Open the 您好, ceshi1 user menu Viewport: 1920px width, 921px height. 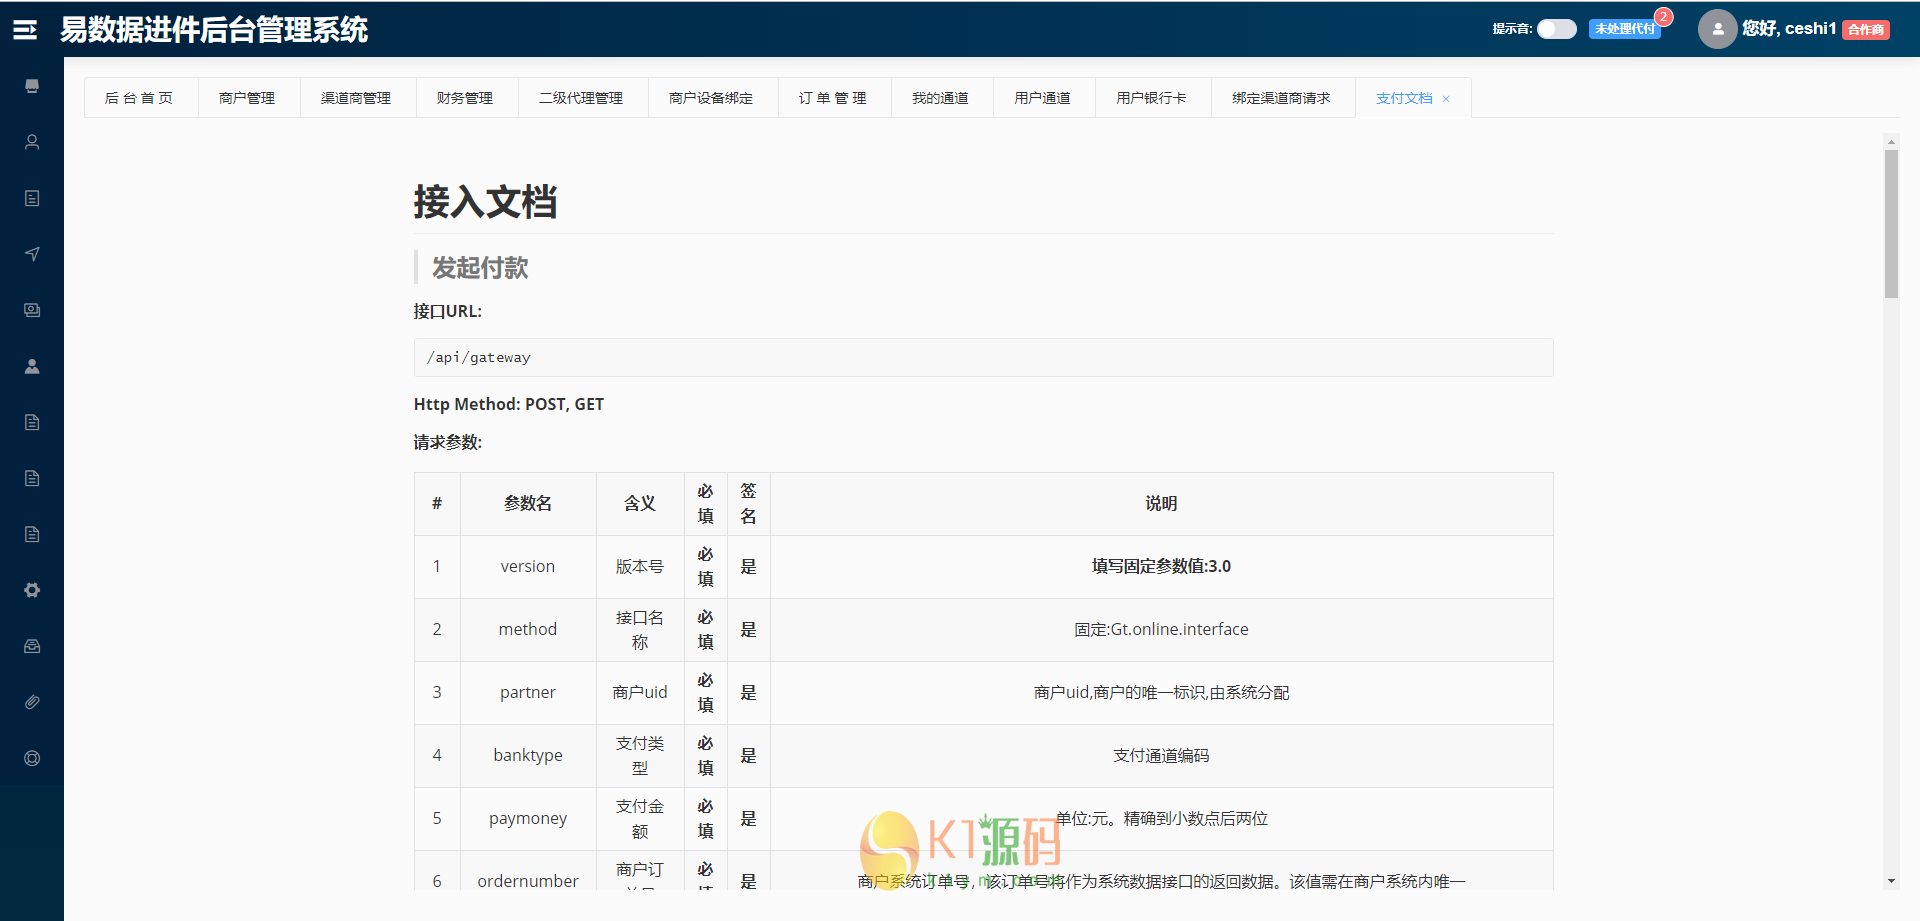[x=1788, y=29]
